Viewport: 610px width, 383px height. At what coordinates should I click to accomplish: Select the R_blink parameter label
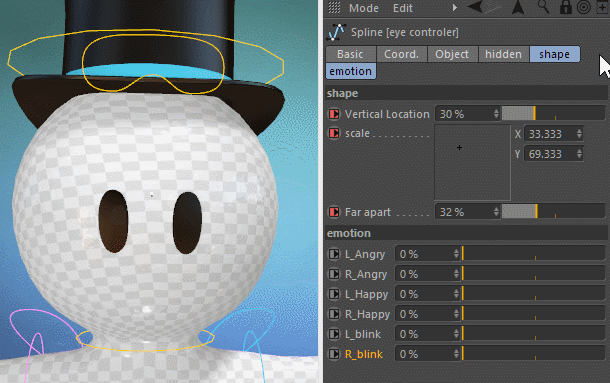click(364, 354)
